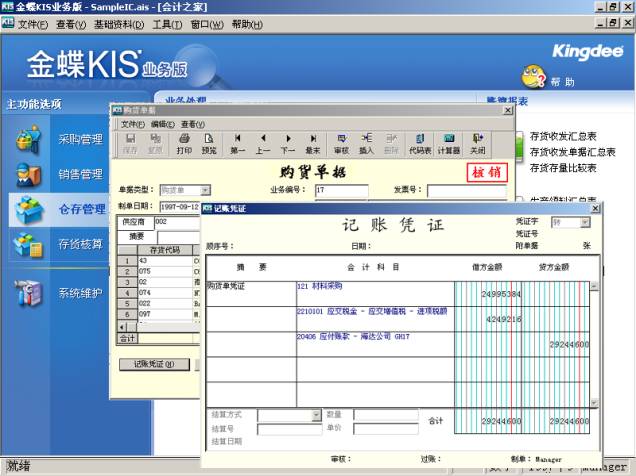Open 存货核算 module icon in sidebar
The height and width of the screenshot is (476, 636).
[x=28, y=244]
